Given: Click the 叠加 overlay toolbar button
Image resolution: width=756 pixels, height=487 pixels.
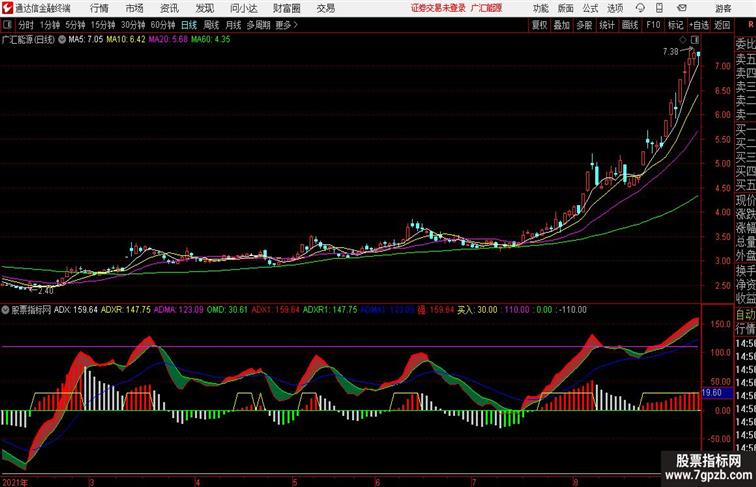Looking at the screenshot, I should tap(562, 25).
